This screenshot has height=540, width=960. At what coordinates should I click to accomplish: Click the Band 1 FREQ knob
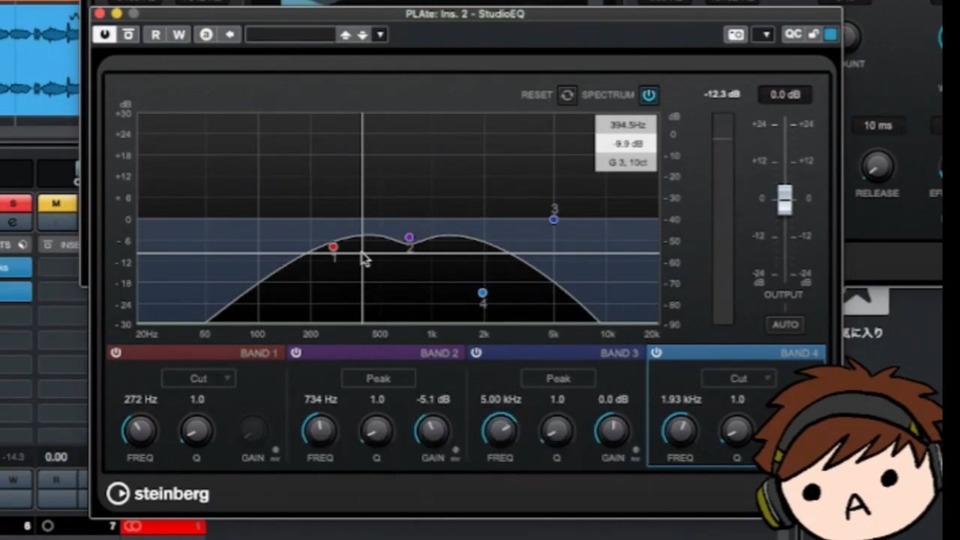coord(140,430)
